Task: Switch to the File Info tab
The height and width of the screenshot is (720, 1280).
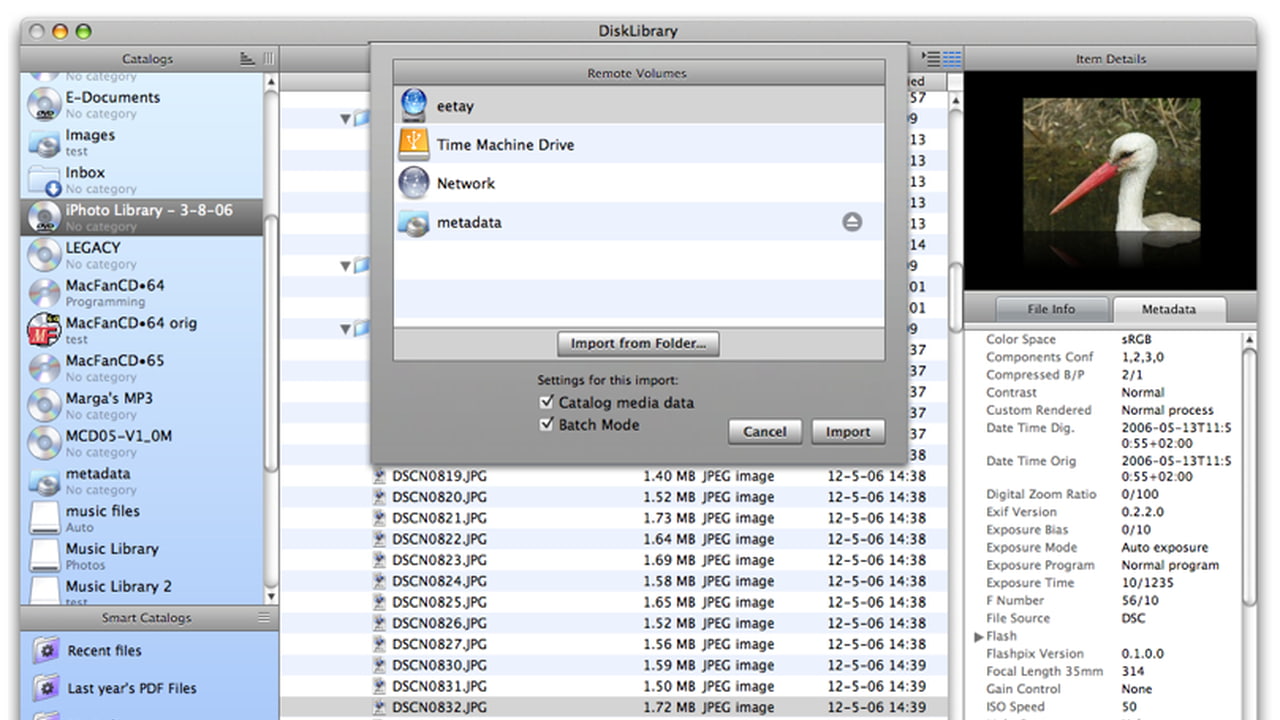Action: pyautogui.click(x=1050, y=309)
